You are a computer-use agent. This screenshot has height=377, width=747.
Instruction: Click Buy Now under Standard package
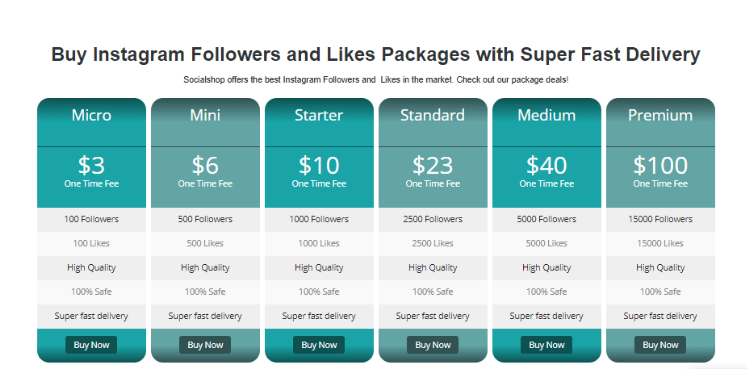[433, 345]
